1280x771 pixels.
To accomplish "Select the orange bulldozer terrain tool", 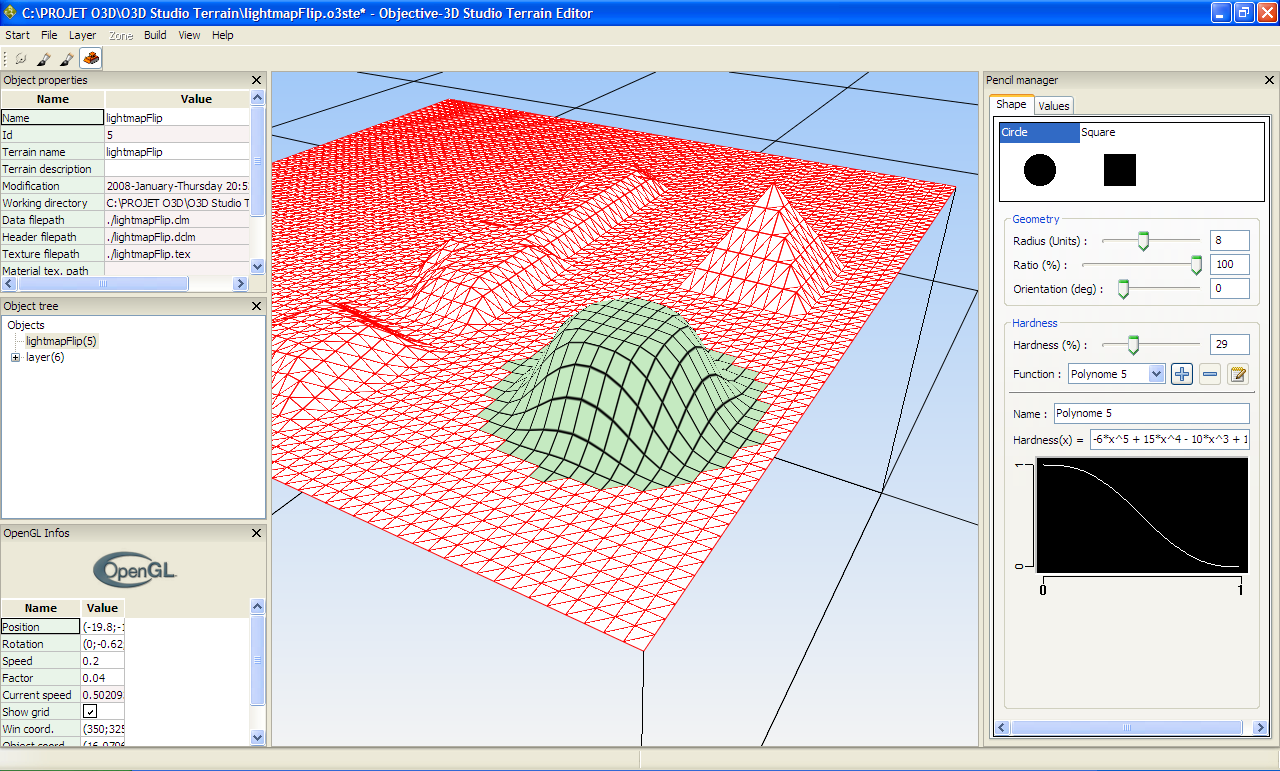I will click(x=91, y=59).
